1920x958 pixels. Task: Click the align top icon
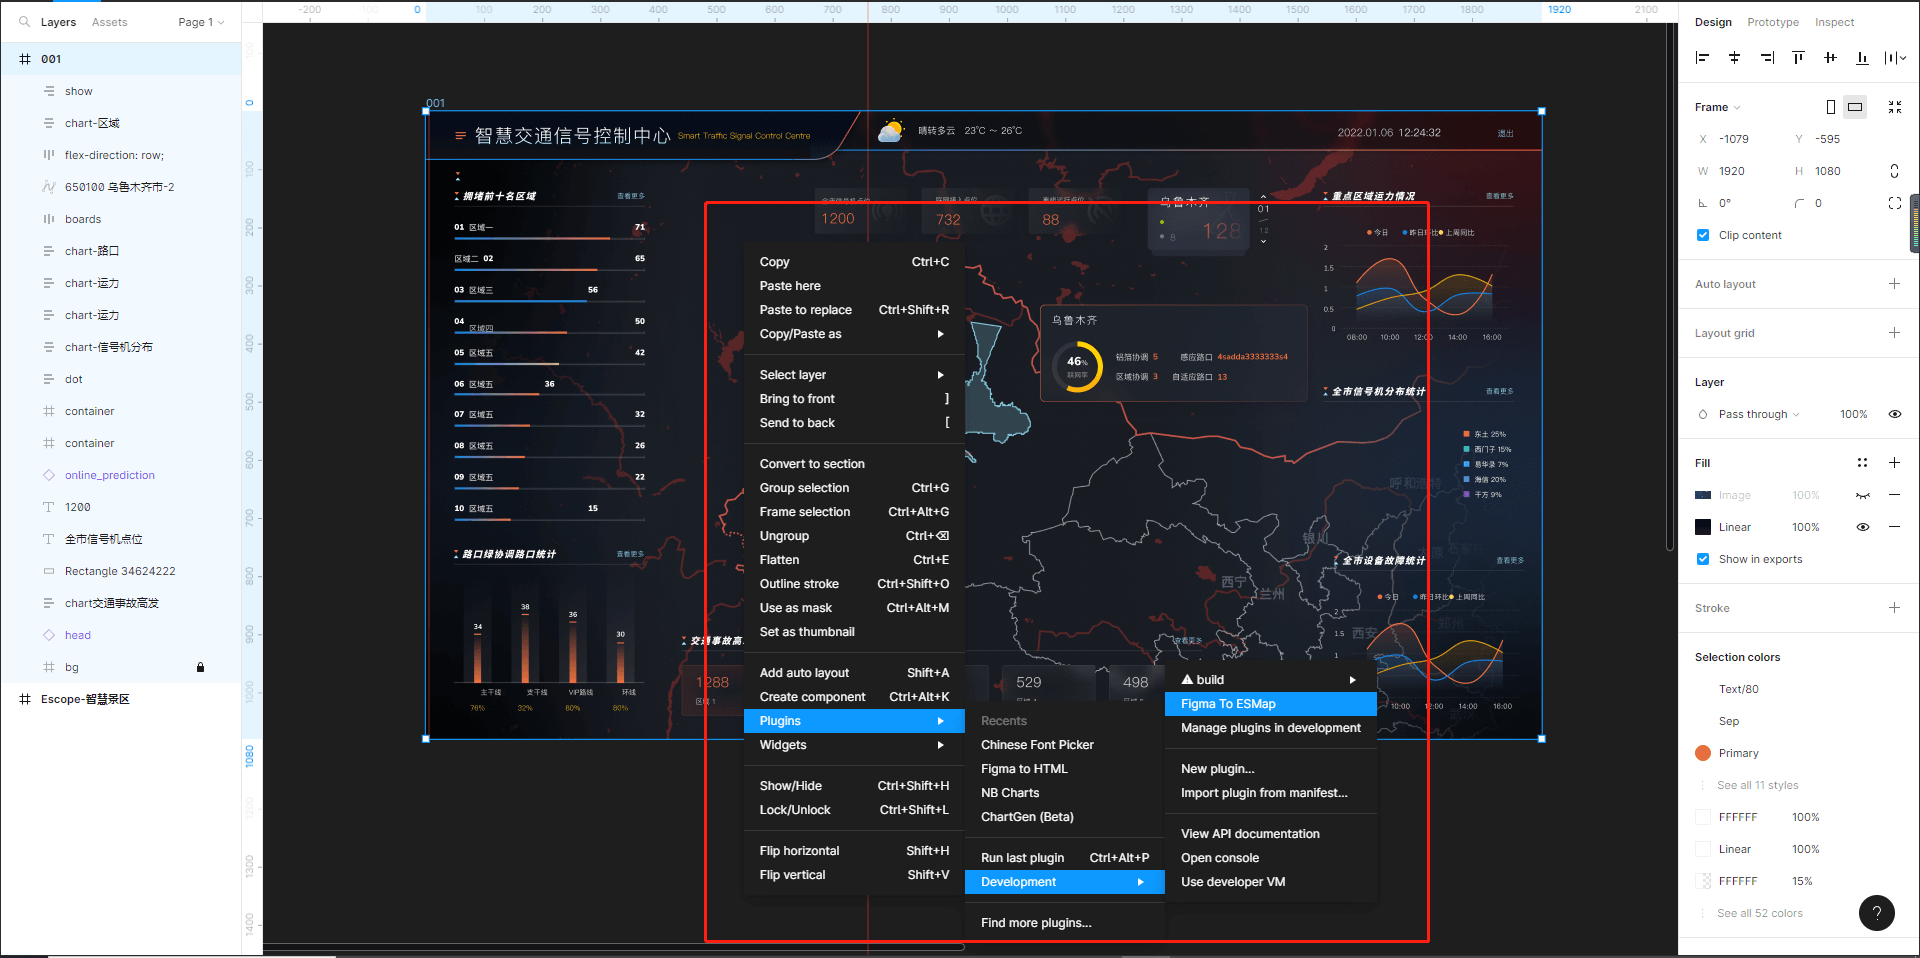[1798, 58]
